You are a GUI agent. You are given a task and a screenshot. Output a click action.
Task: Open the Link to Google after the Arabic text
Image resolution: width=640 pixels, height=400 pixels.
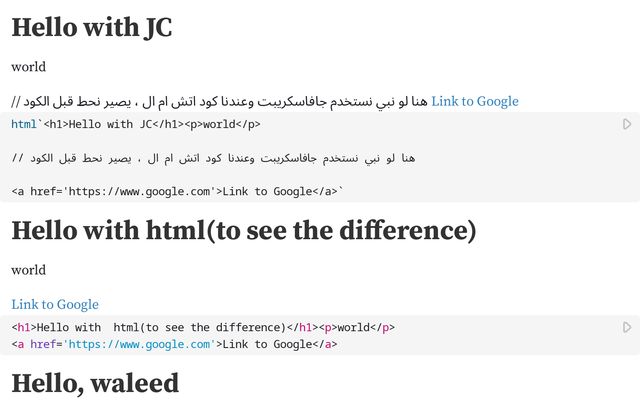tap(475, 101)
